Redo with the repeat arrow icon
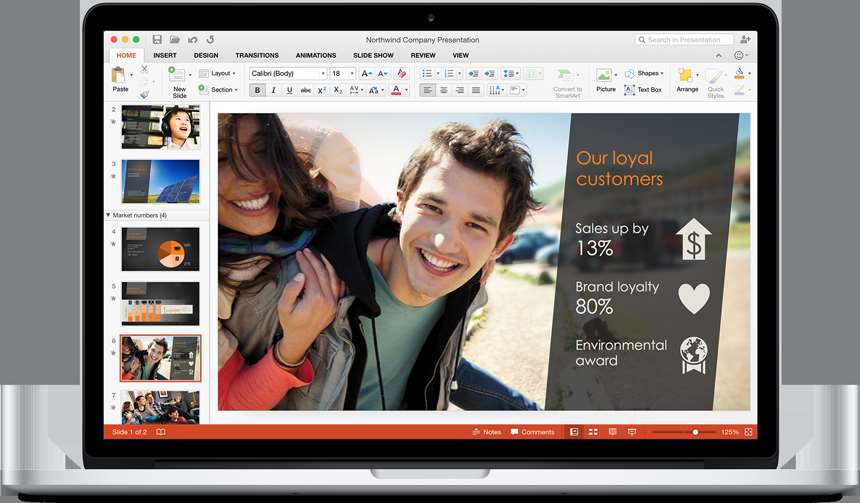 pos(210,39)
